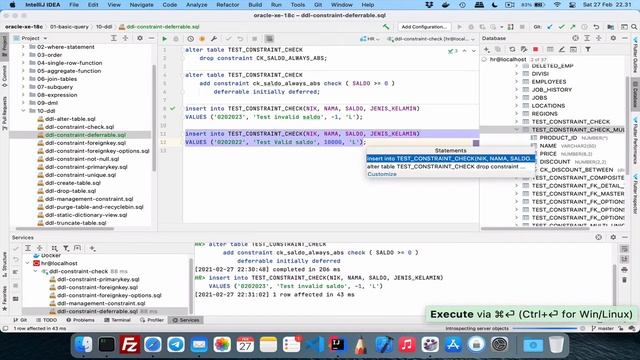Viewport: 640px width, 360px height.
Task: Toggle the Flutter Outline tool window button
Action: 636,55
